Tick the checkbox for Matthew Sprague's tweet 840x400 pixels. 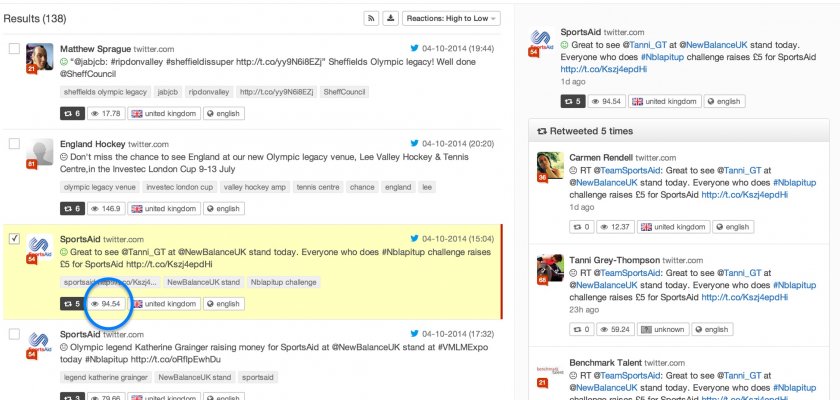(x=14, y=48)
